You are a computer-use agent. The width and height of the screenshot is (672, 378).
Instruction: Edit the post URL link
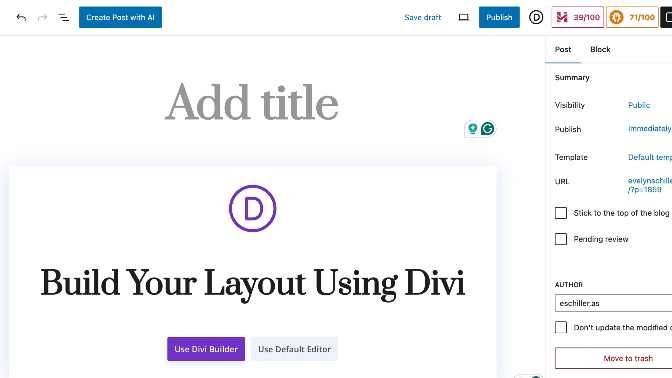650,185
